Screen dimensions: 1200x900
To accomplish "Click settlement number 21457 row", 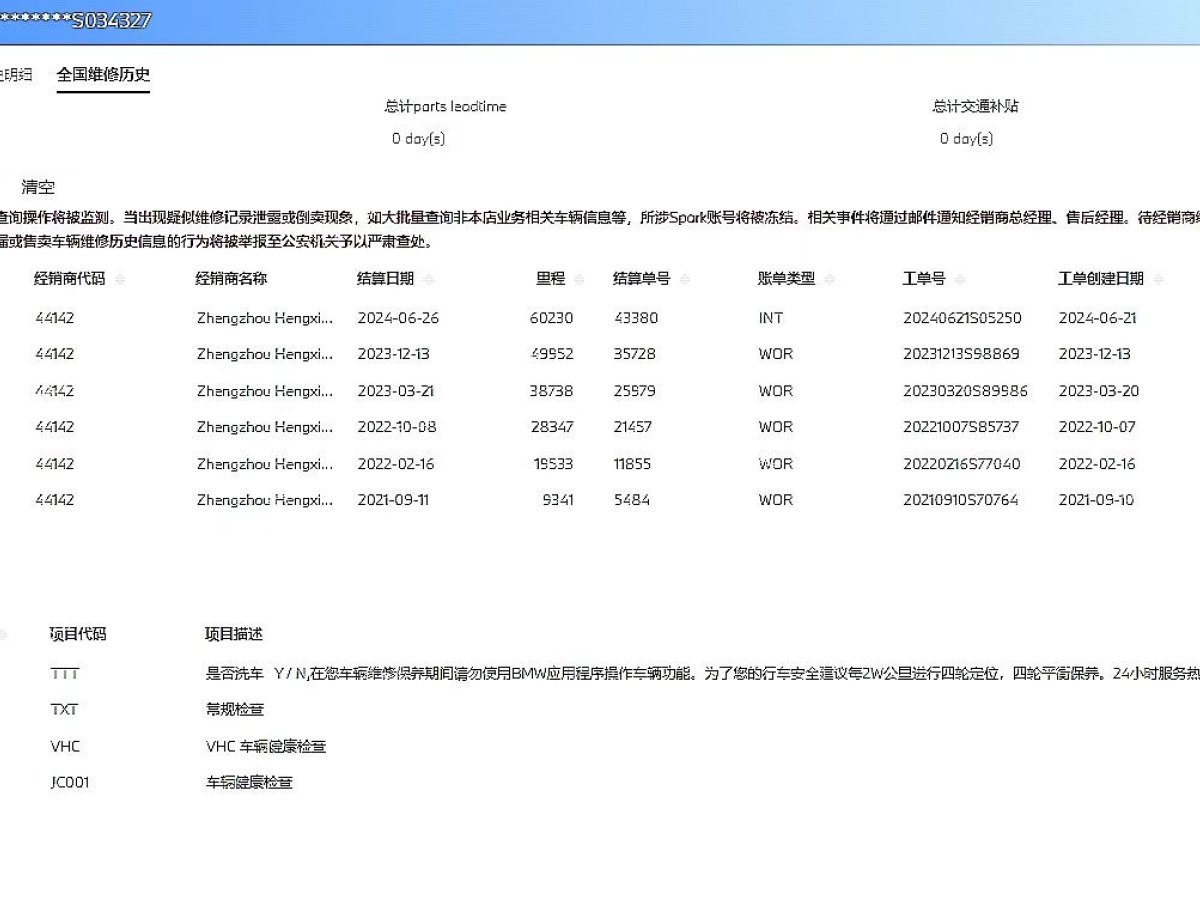I will coord(633,427).
